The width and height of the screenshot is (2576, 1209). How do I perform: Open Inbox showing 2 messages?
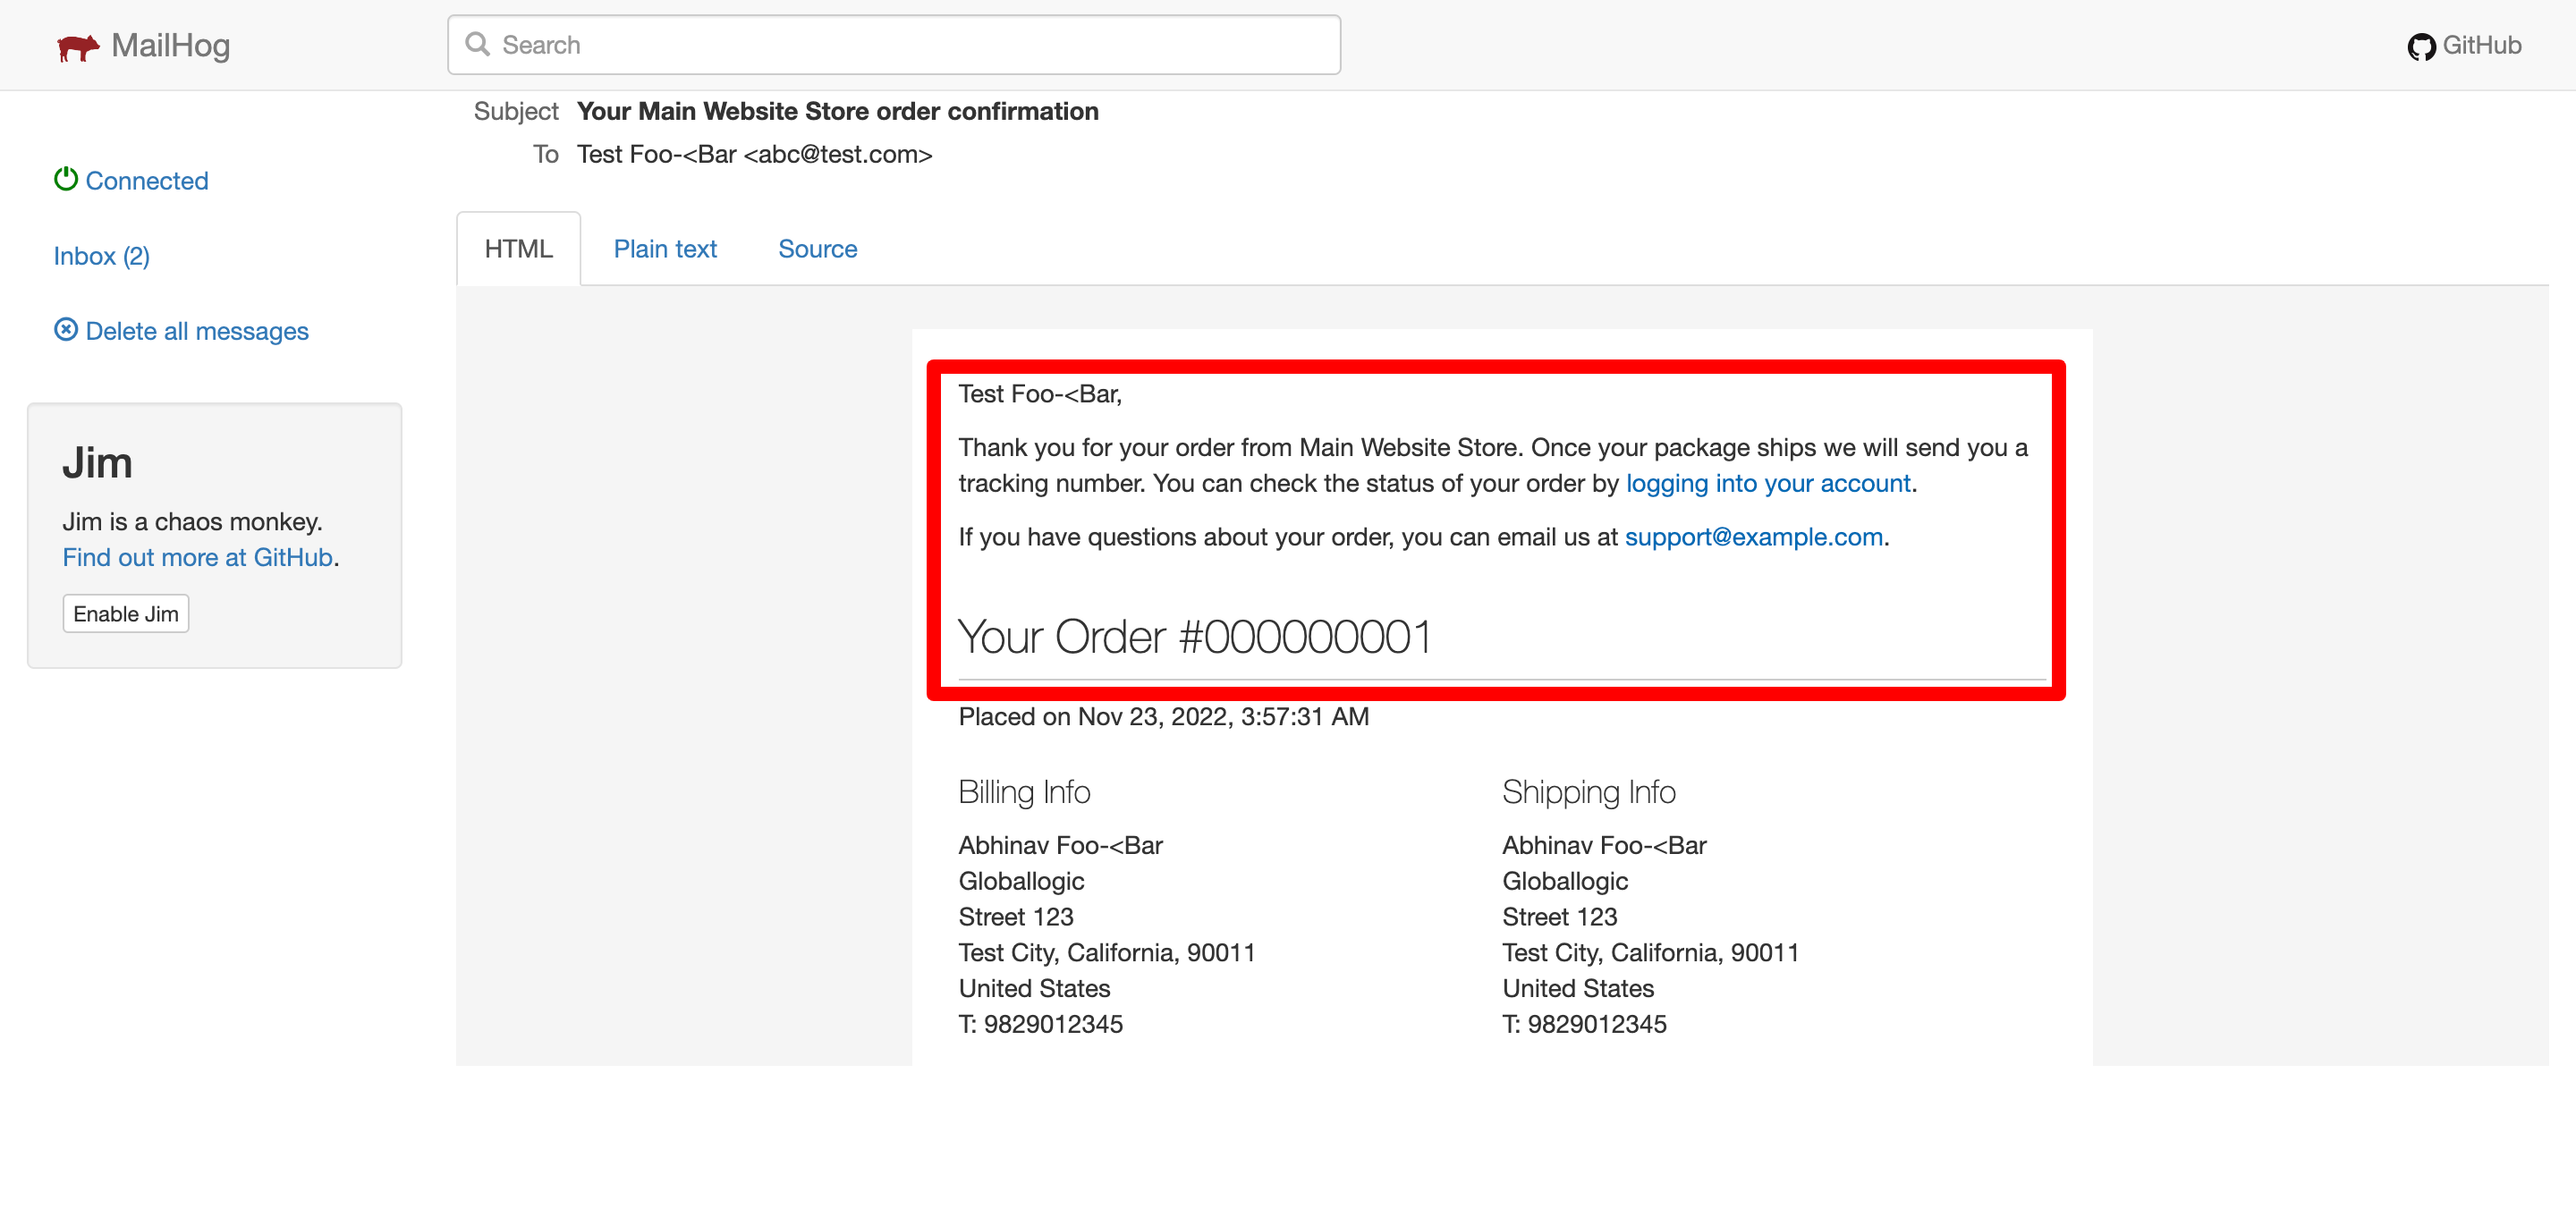click(100, 256)
